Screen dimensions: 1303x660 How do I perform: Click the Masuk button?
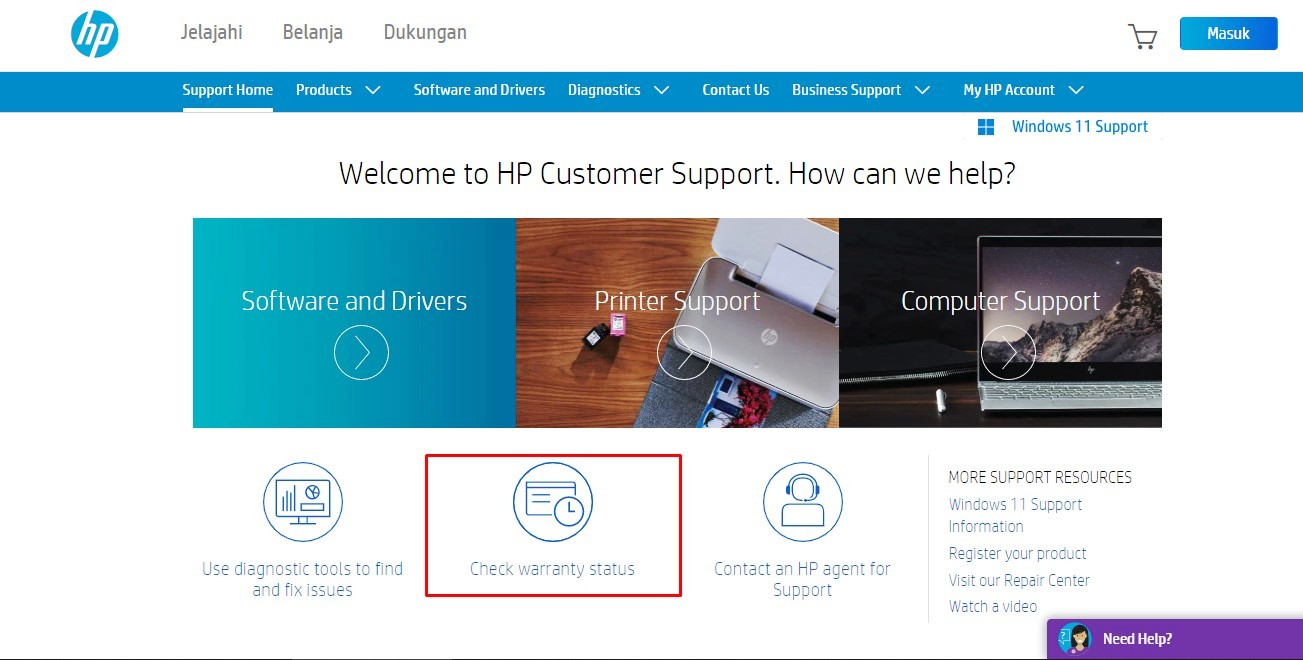pyautogui.click(x=1228, y=33)
